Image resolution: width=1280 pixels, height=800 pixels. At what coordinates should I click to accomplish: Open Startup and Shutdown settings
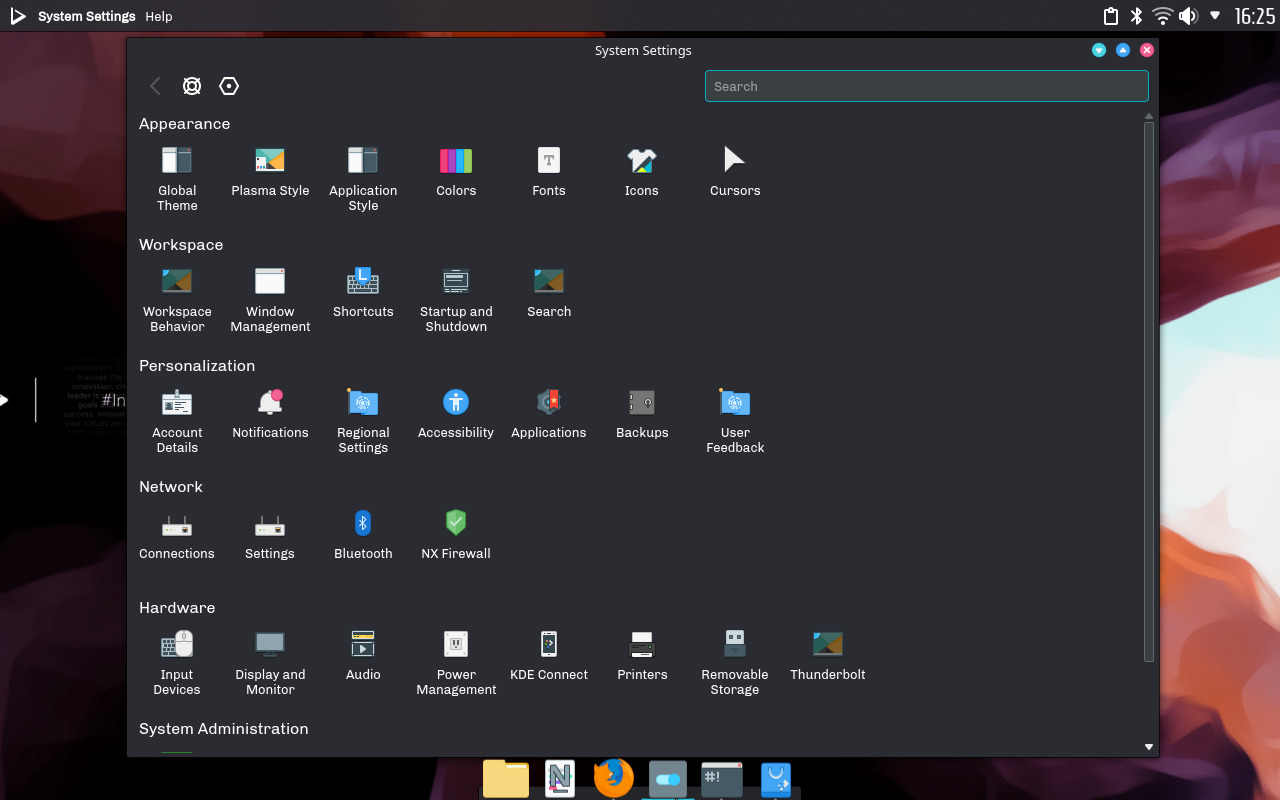(456, 296)
